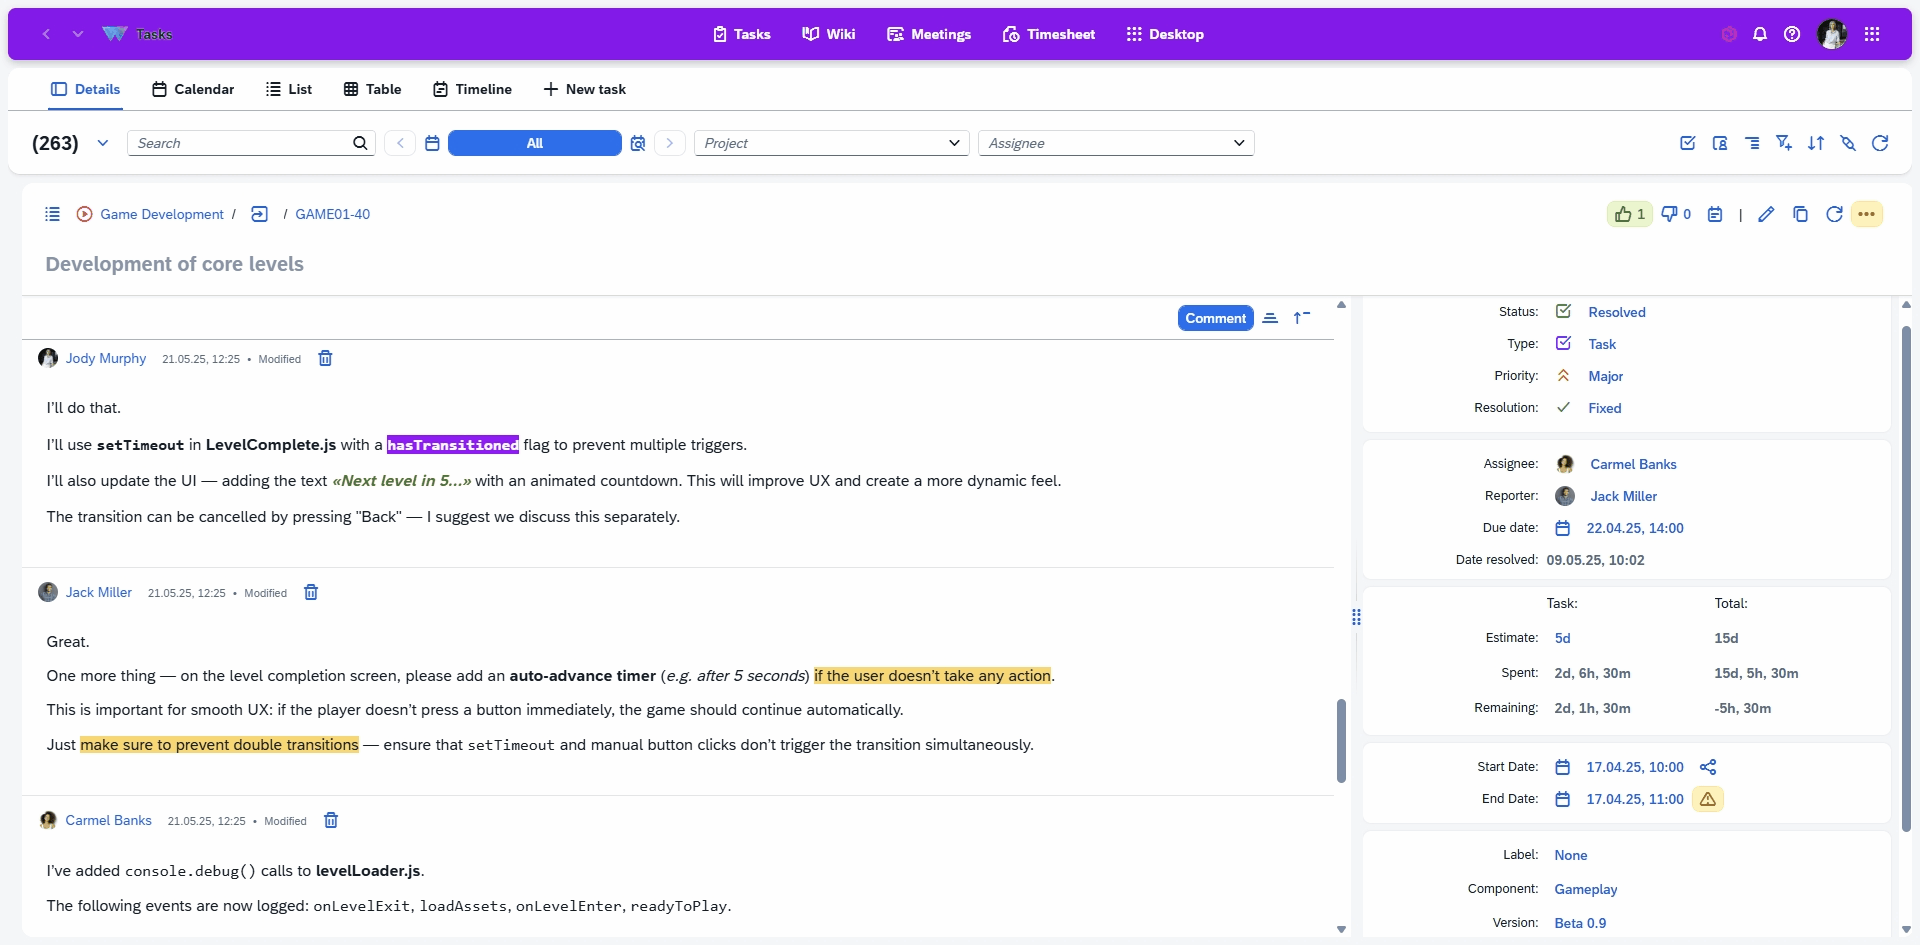Toggle the task list panel icon
Viewport: 1920px width, 945px height.
(x=53, y=214)
